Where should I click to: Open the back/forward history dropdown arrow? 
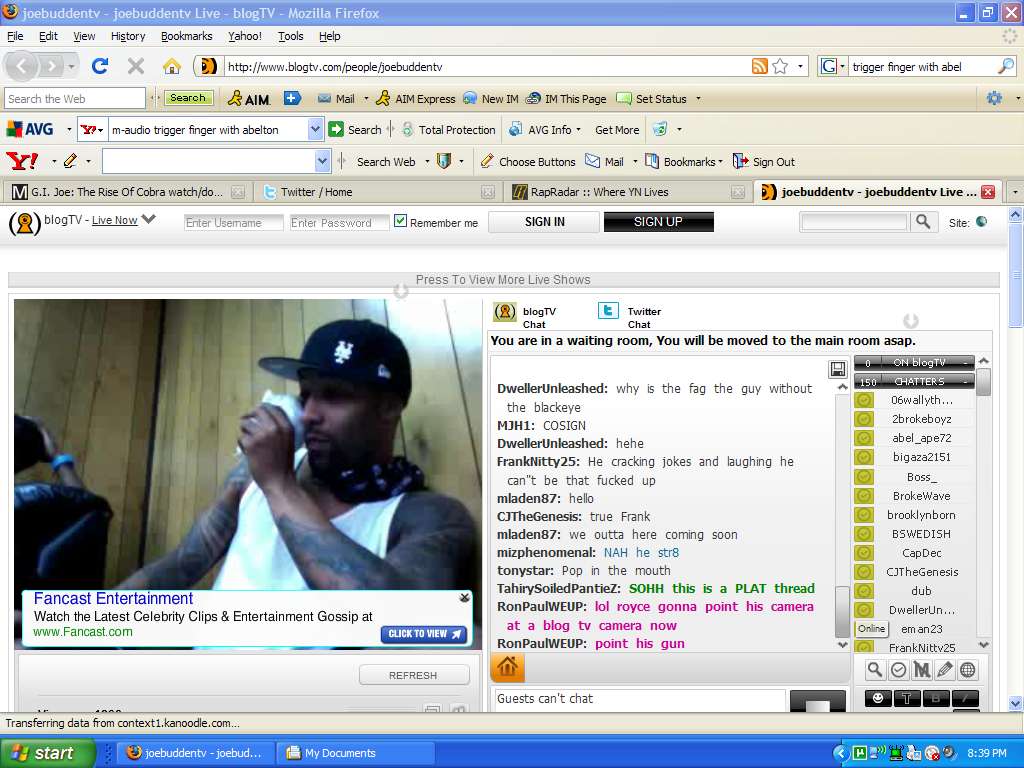[x=71, y=67]
